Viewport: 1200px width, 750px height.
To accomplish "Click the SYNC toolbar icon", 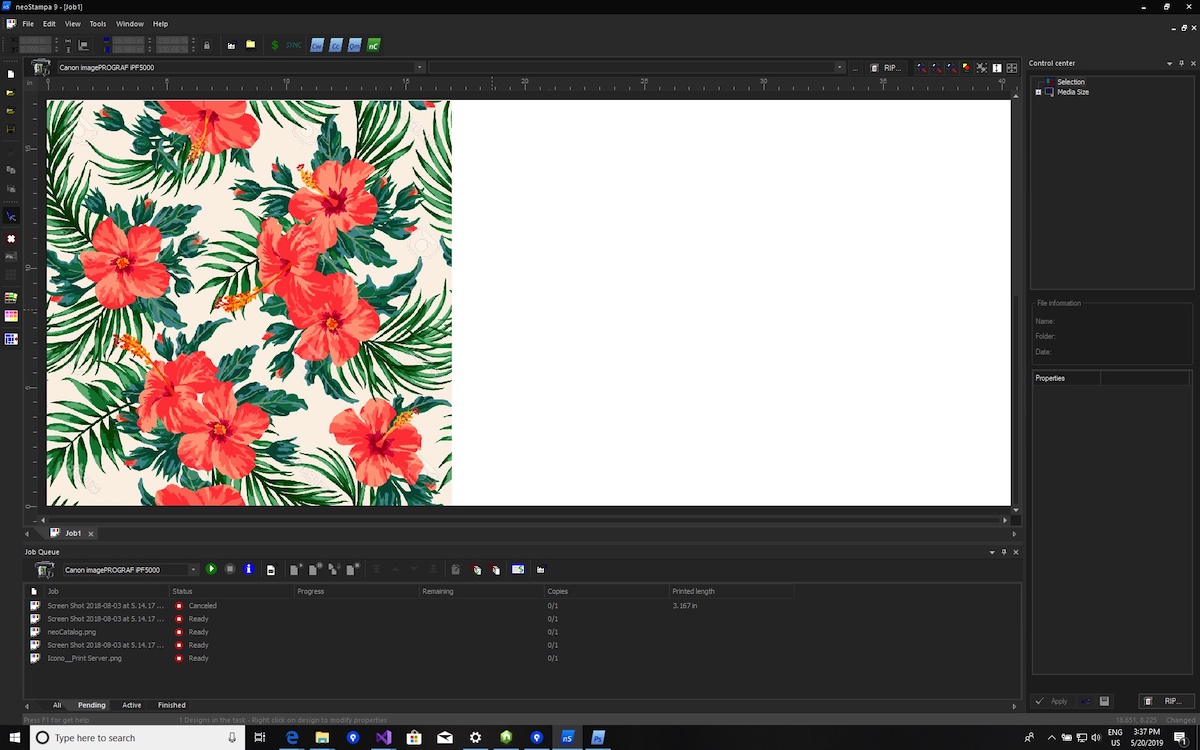I will click(293, 45).
